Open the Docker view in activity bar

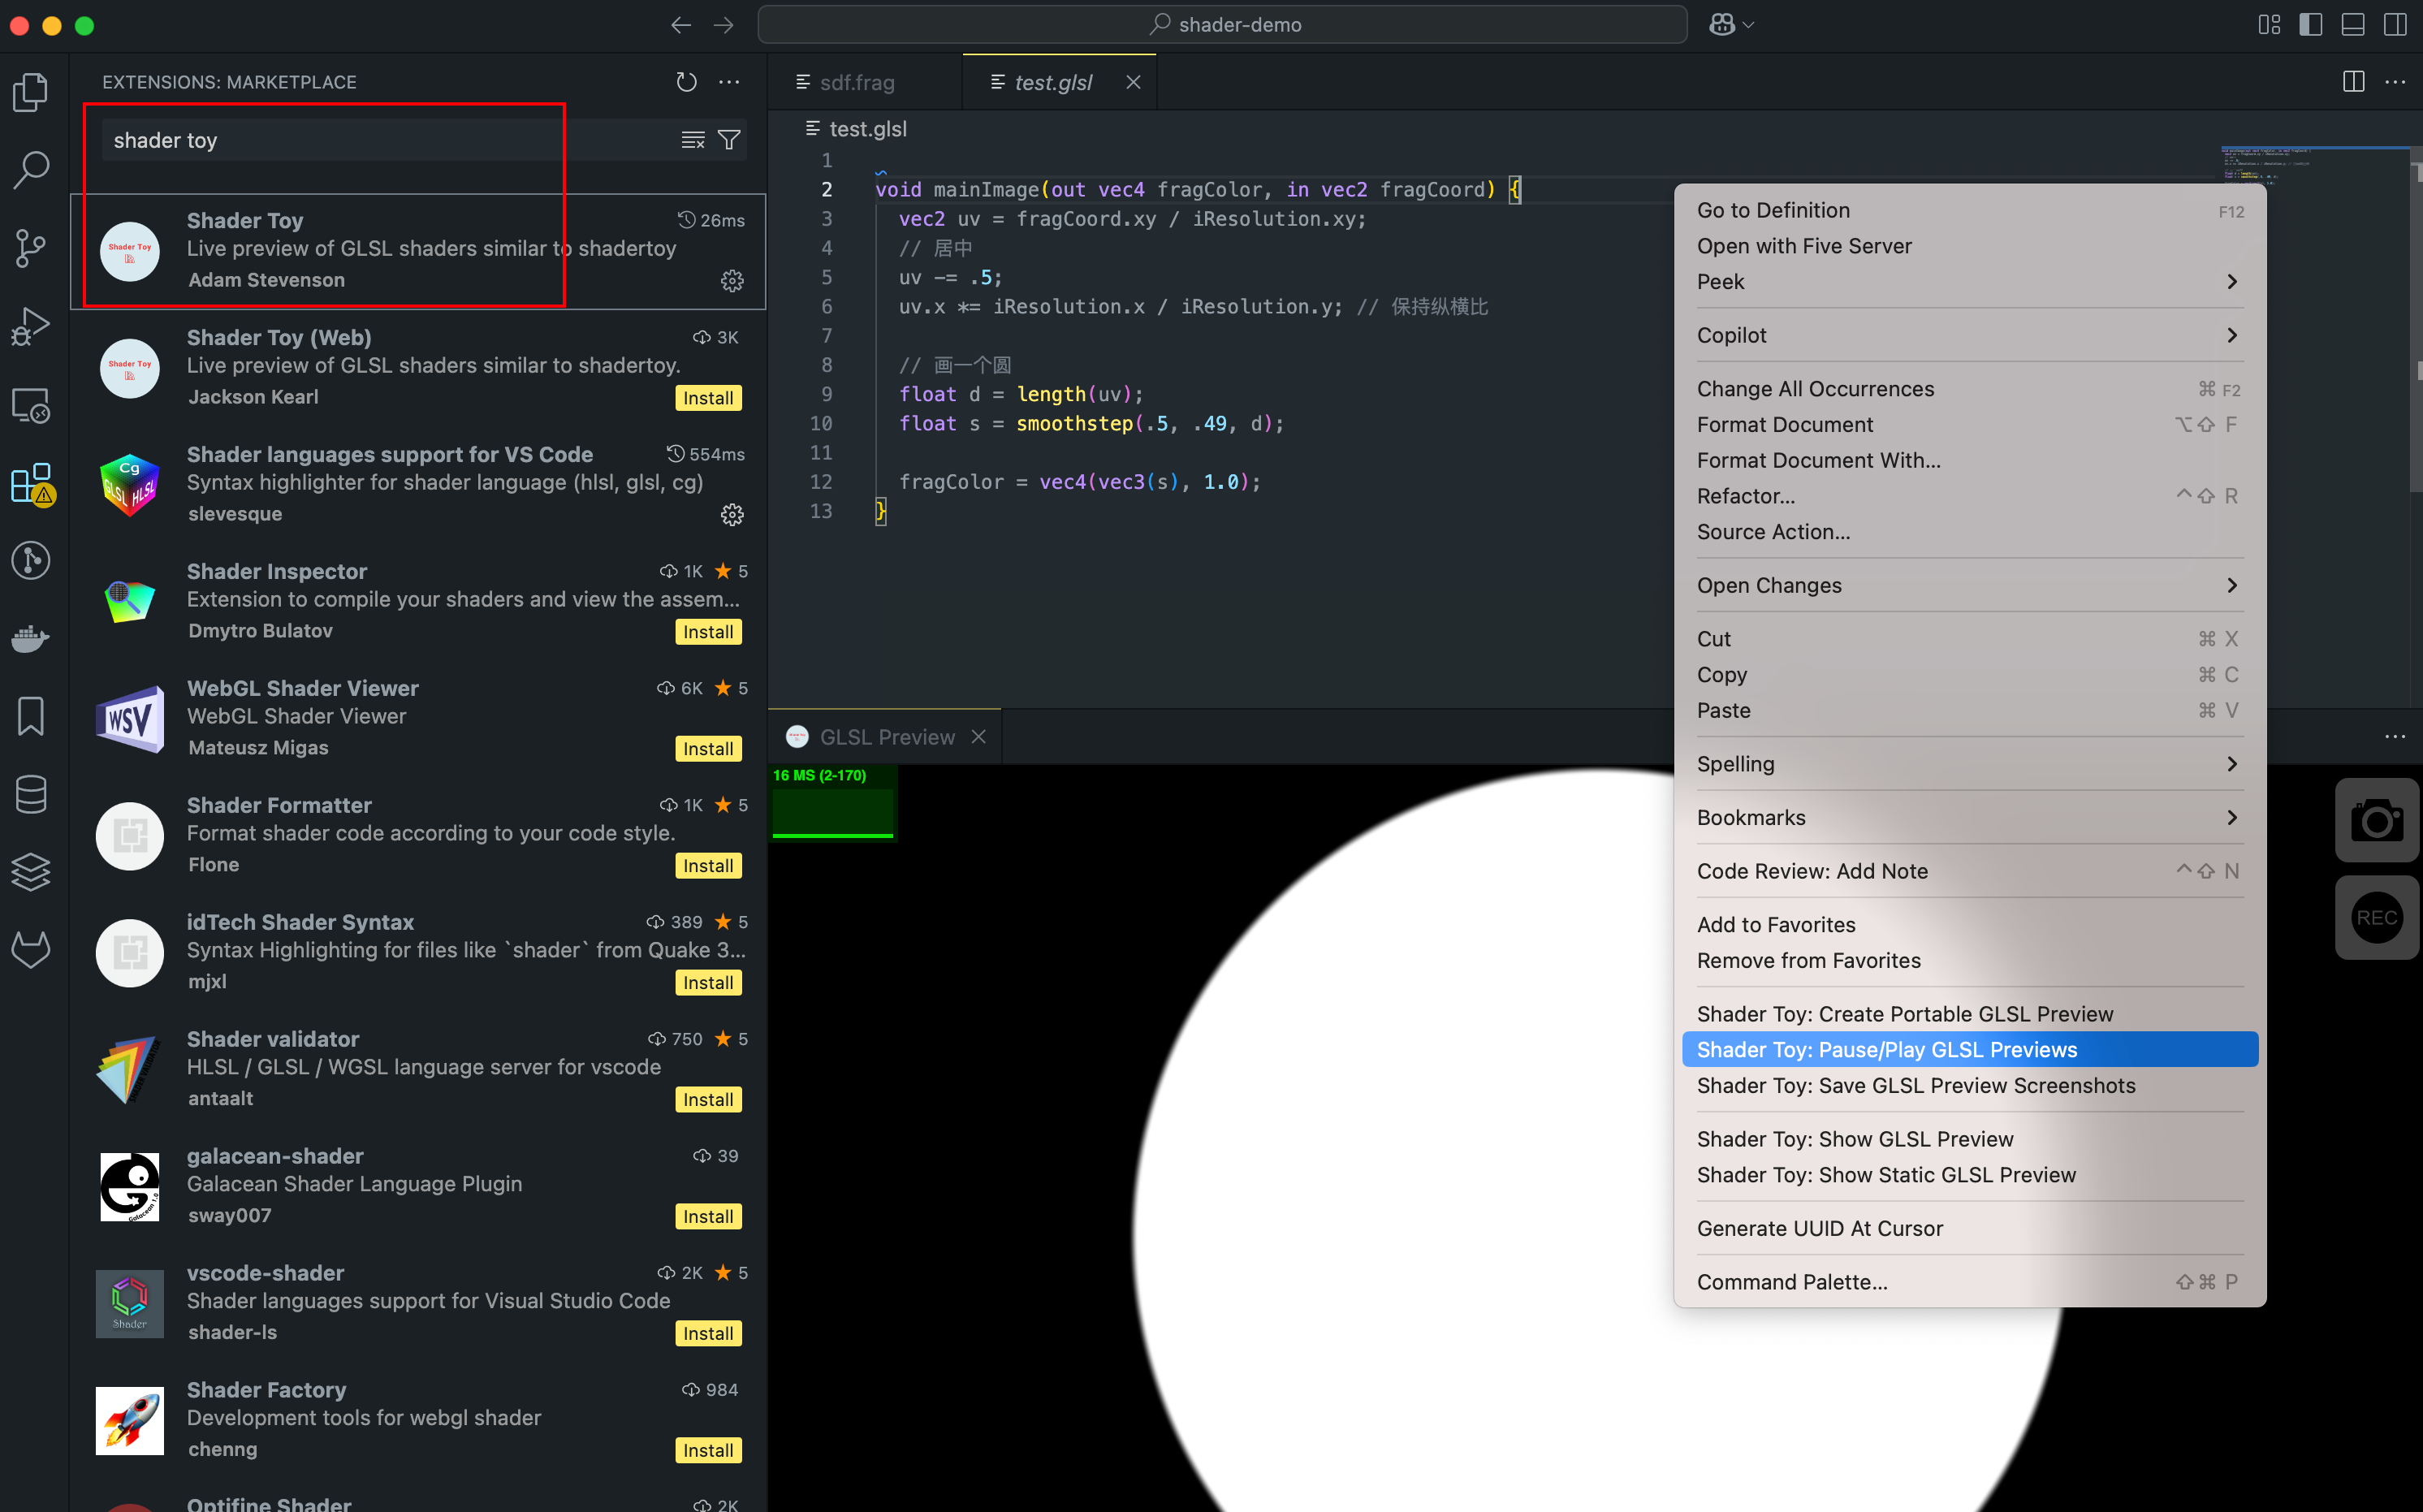click(x=31, y=638)
